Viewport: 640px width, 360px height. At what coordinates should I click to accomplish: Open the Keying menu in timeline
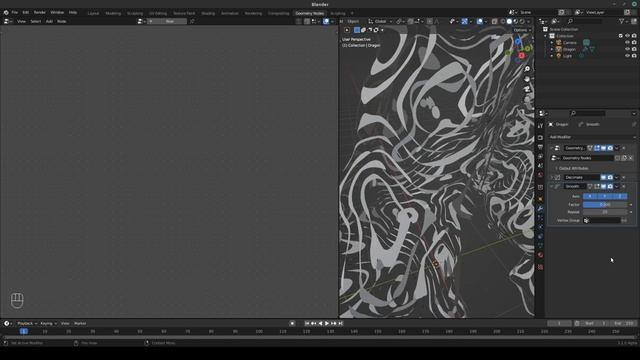coord(48,323)
